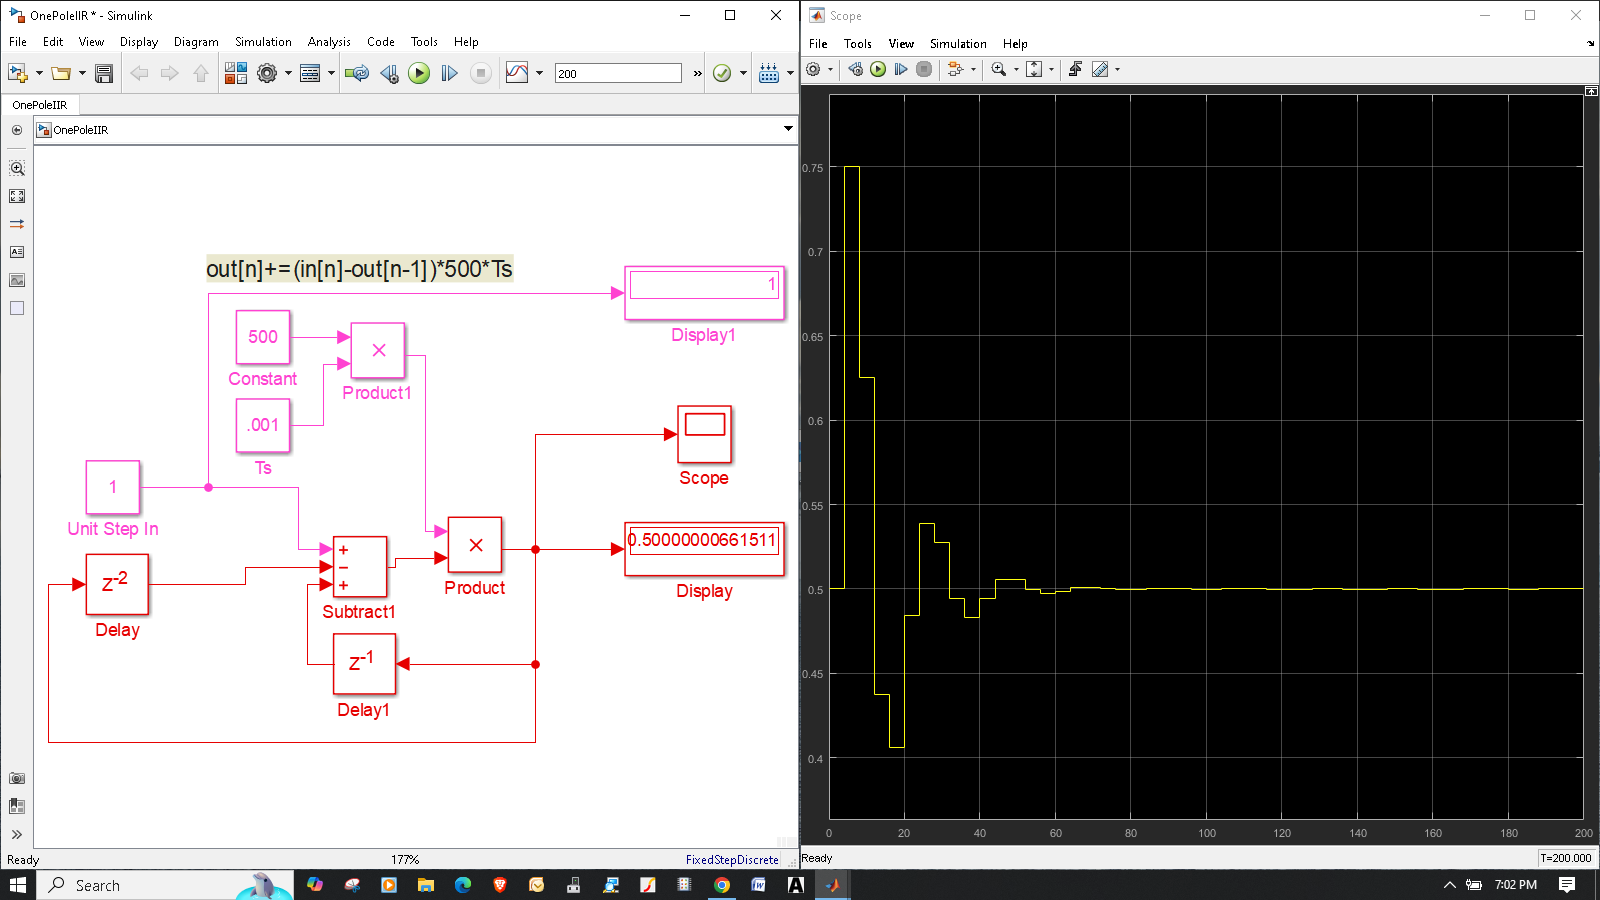Open the Scope window Simulation menu
The height and width of the screenshot is (900, 1600).
point(958,44)
